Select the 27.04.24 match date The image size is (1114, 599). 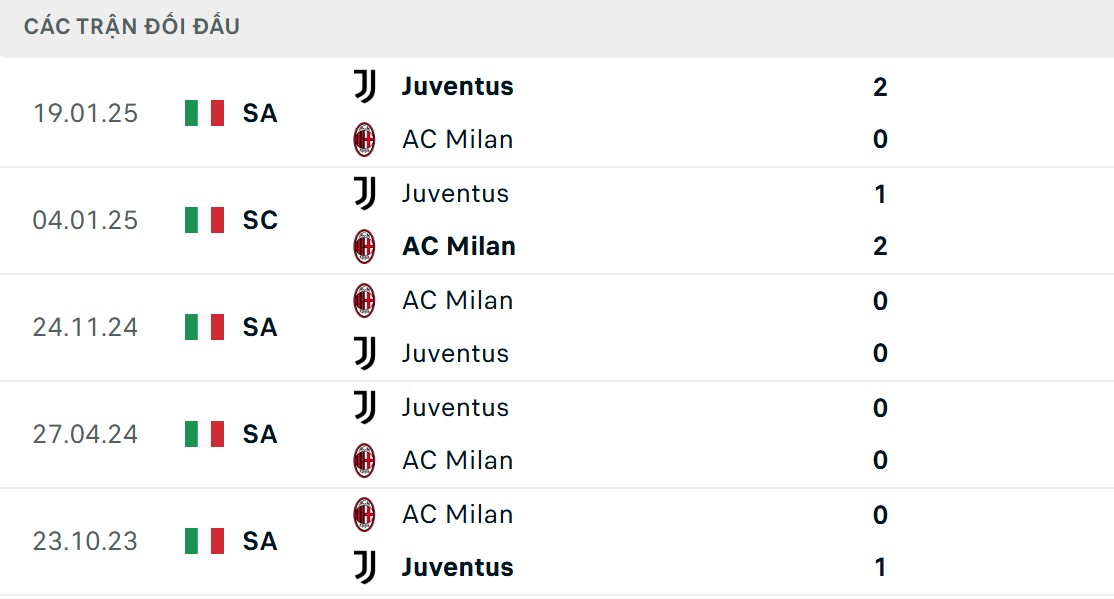(x=85, y=434)
